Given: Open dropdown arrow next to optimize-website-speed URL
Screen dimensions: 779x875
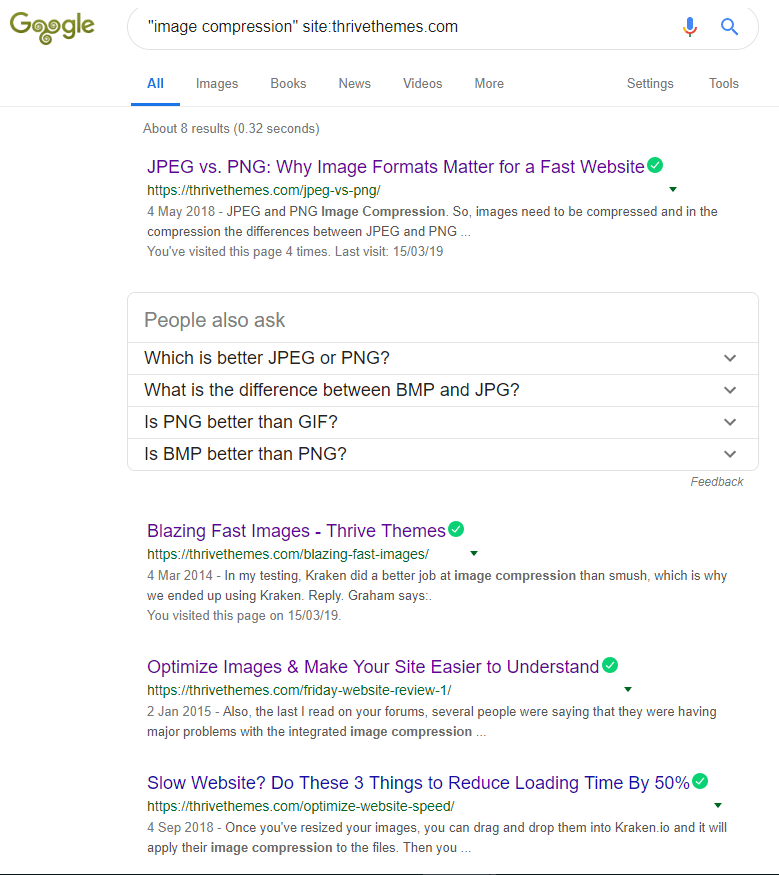Looking at the screenshot, I should (718, 805).
